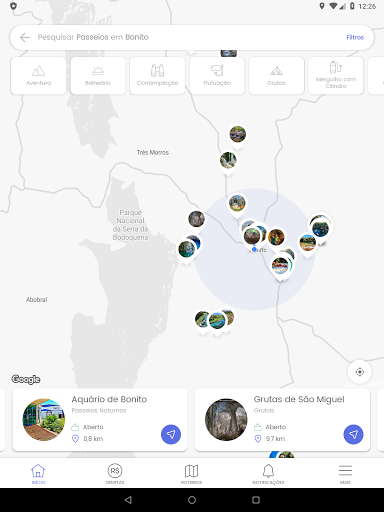The height and width of the screenshot is (512, 384).
Task: Tap the blue current location dot
Action: pyautogui.click(x=254, y=249)
